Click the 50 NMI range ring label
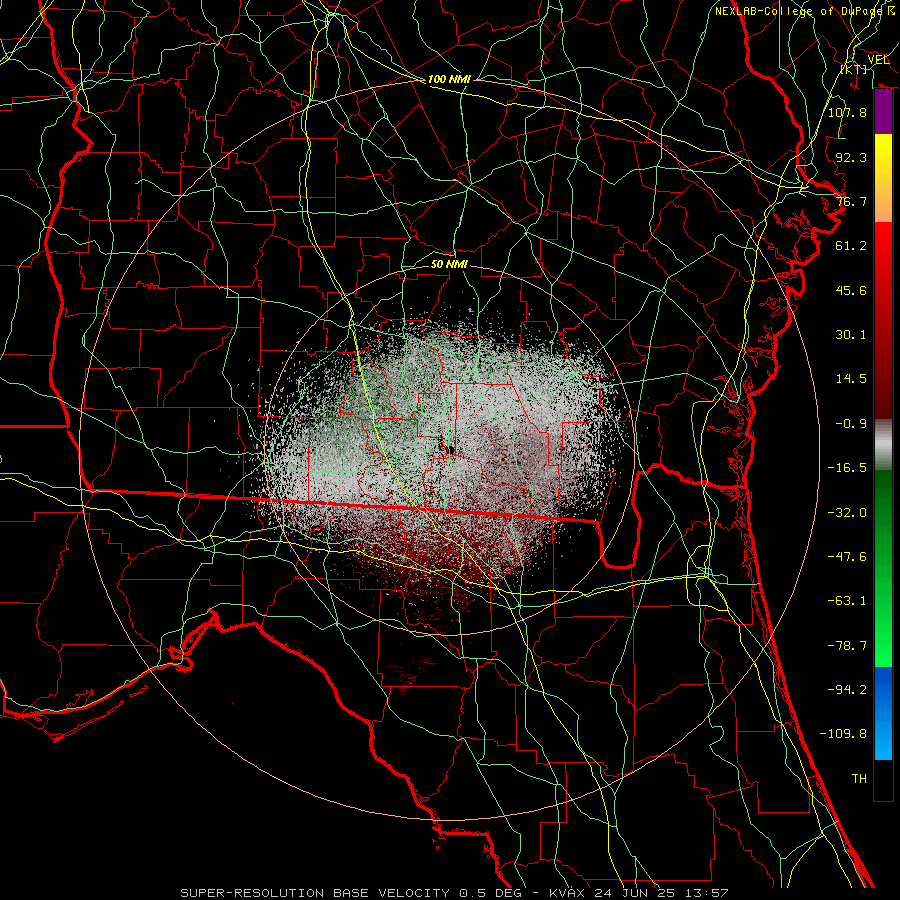This screenshot has width=900, height=900. [449, 264]
